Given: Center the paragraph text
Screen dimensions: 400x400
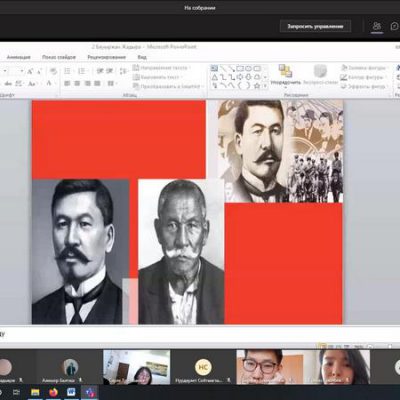Looking at the screenshot, I should pos(77,83).
